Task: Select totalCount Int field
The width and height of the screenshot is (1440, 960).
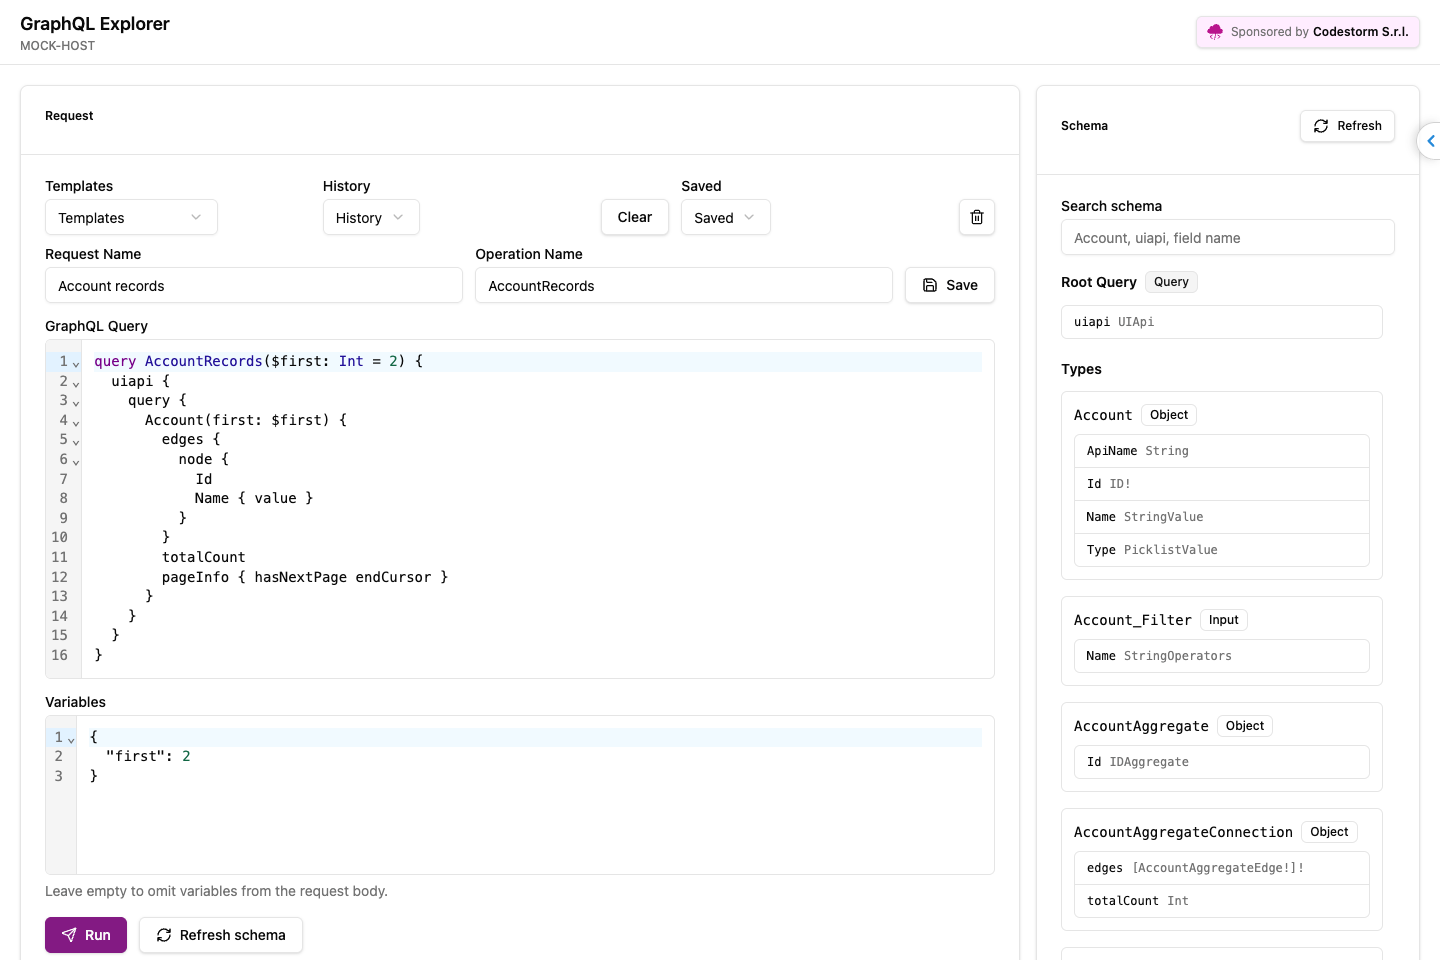Action: (1222, 901)
